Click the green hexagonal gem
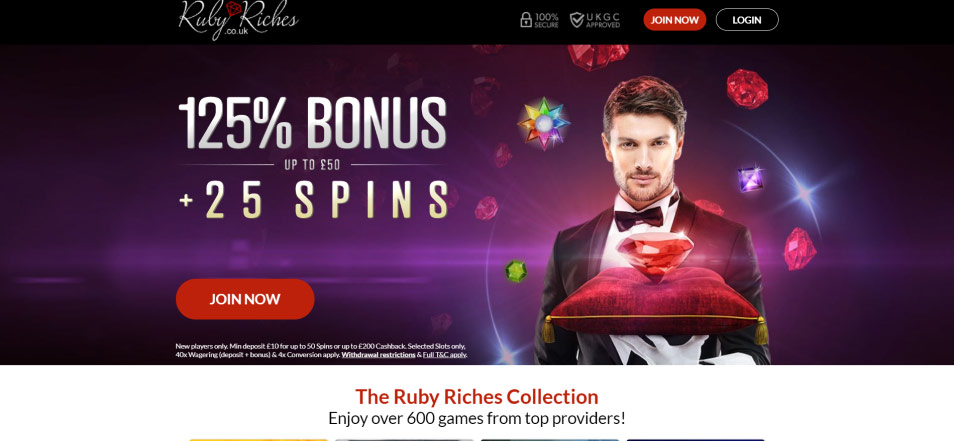The image size is (954, 441). point(516,271)
